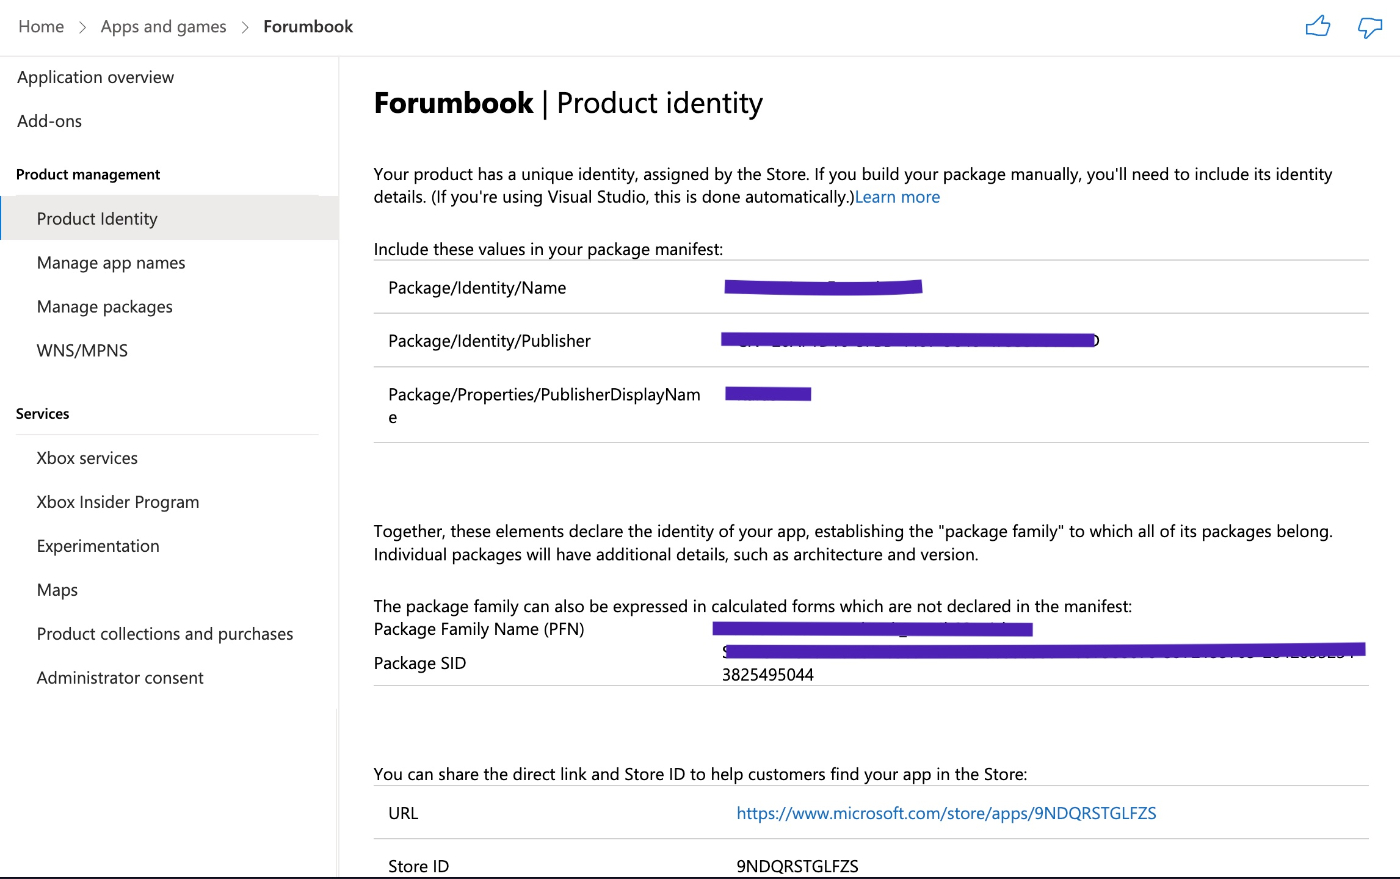Screen dimensions: 1400x879
Task: Click the Store ID value 9NDQRSTGLFZS
Action: point(797,866)
